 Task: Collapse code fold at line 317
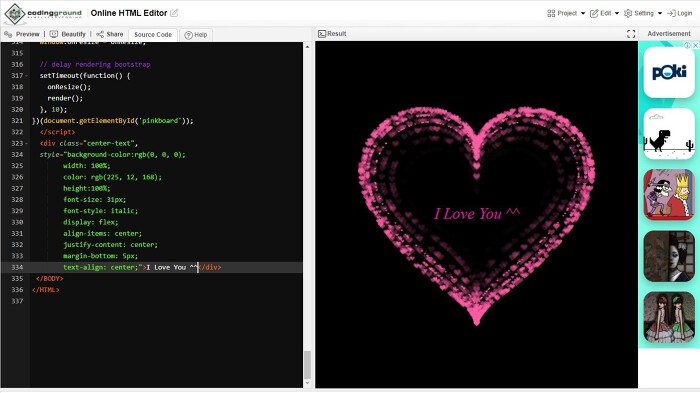click(26, 76)
